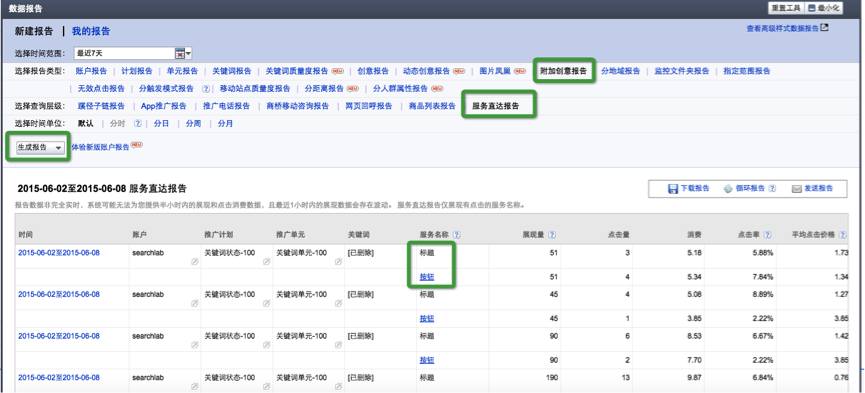Screen dimensions: 865x393
Task: Set time unit to 默认
Action: tap(86, 124)
